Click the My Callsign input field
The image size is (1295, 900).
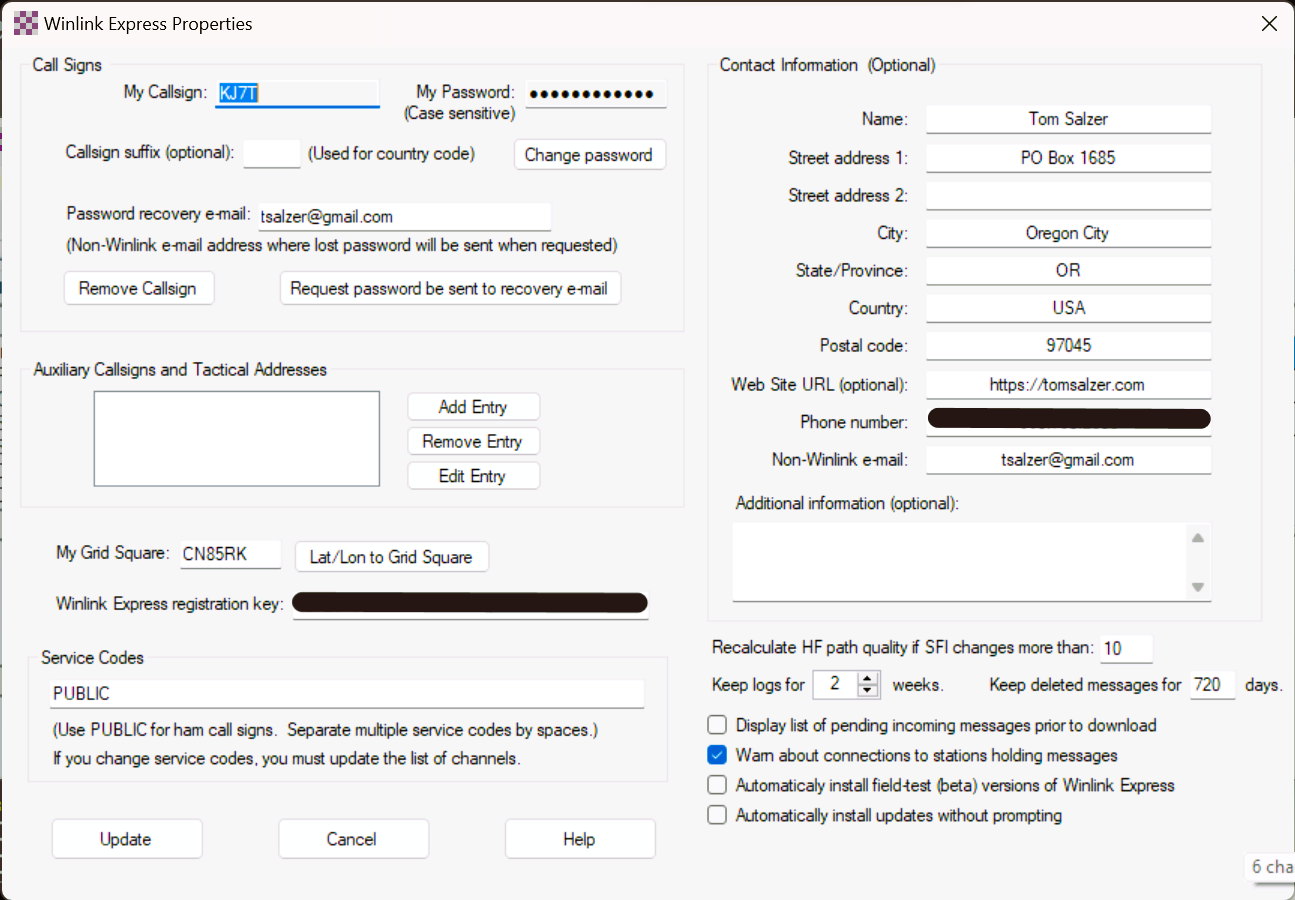[x=296, y=92]
